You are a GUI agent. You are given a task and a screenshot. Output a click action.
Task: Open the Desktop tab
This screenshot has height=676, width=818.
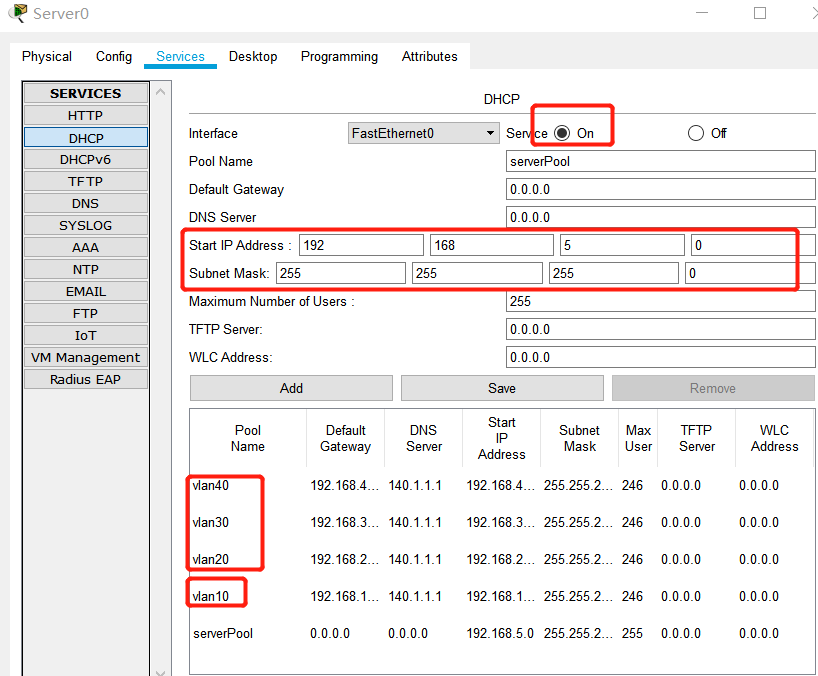tap(253, 57)
